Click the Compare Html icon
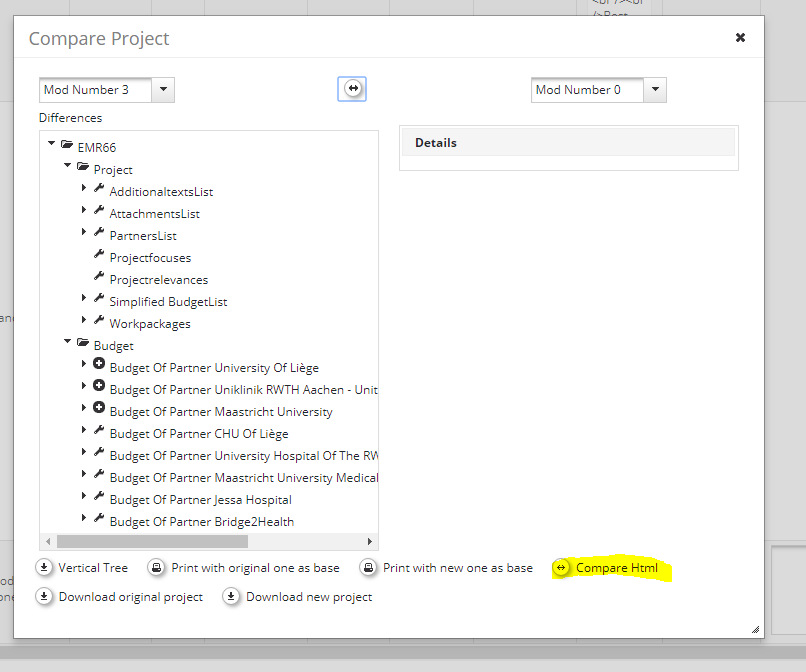Screen dimensions: 806x672 [x=561, y=568]
